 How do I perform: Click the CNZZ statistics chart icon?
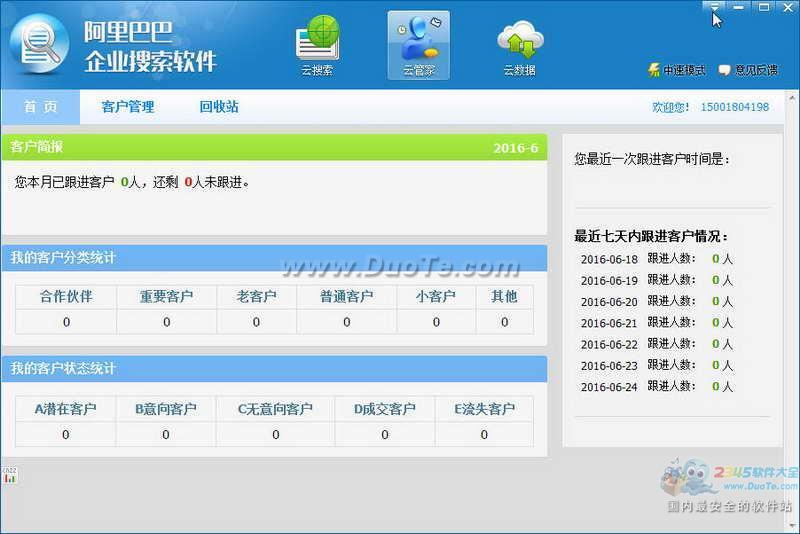pos(10,475)
